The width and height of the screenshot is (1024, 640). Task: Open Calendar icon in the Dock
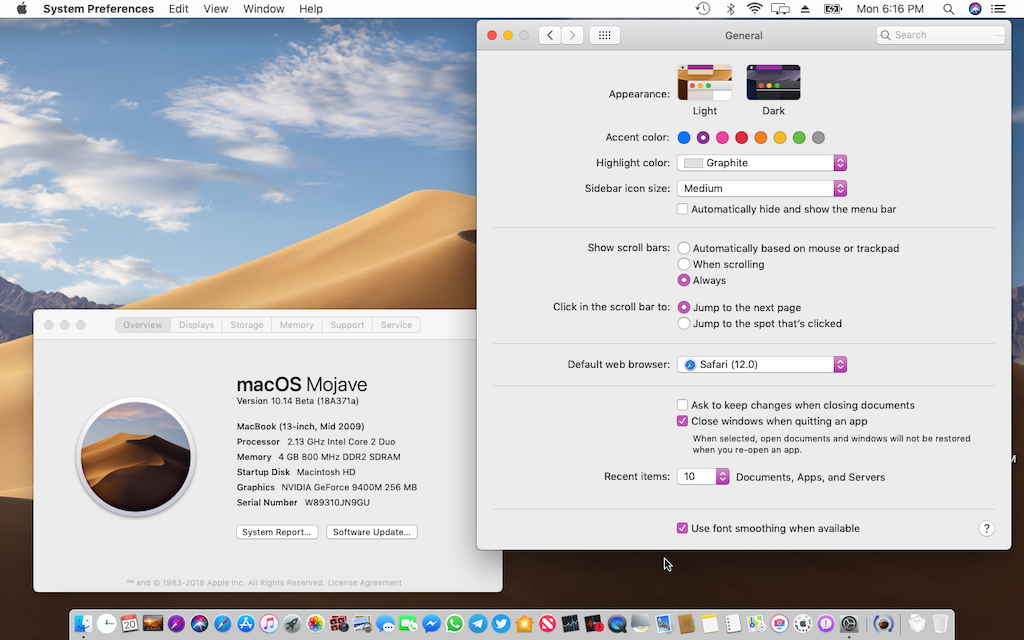pos(129,624)
